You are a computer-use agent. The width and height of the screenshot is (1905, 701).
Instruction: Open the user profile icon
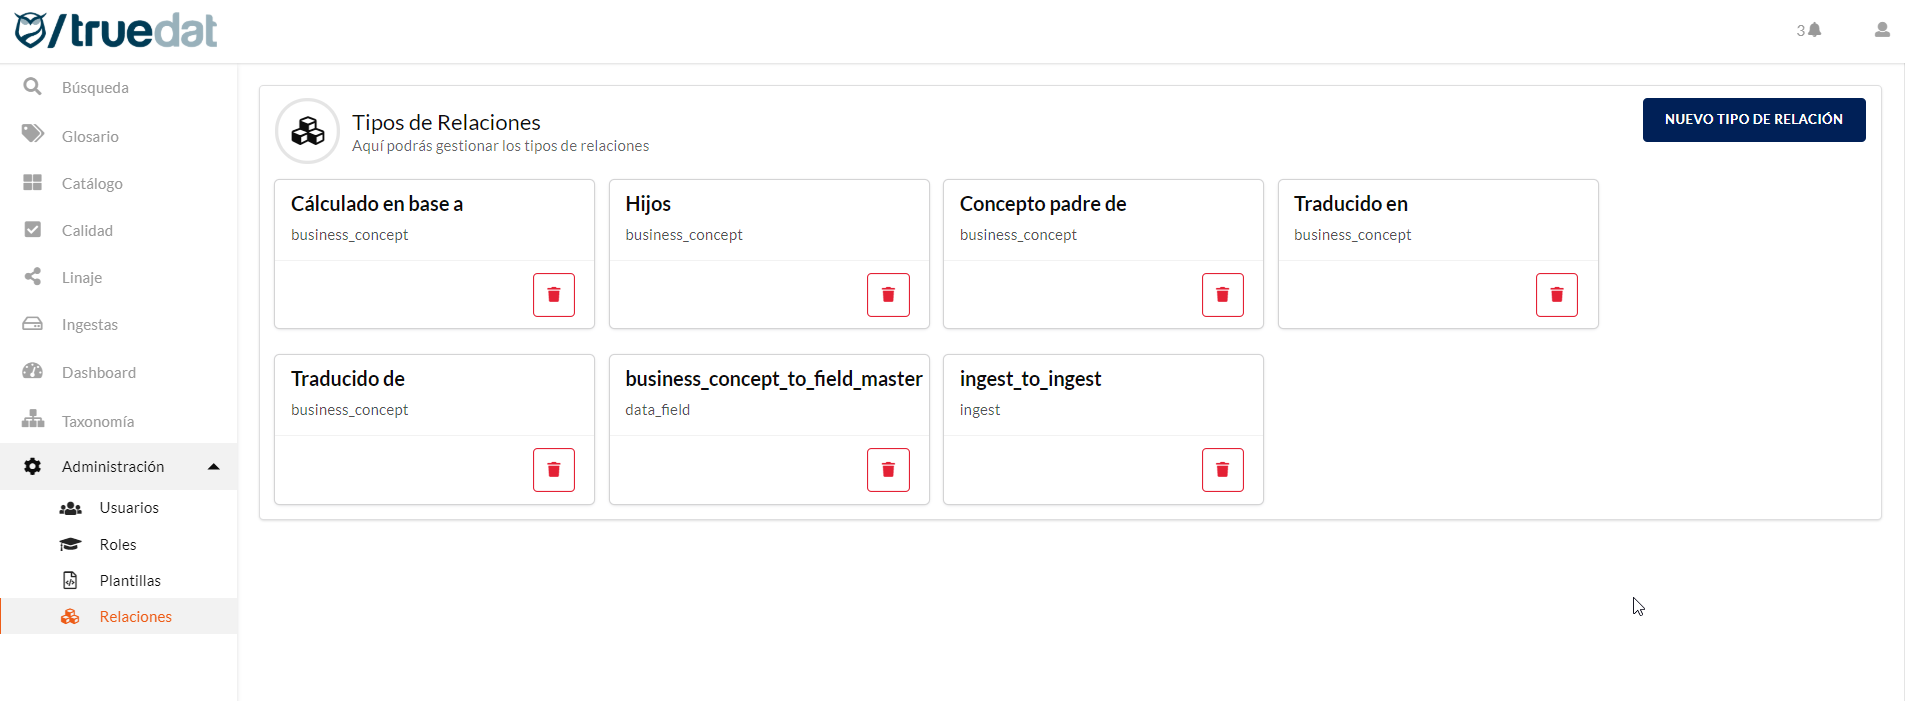point(1881,30)
